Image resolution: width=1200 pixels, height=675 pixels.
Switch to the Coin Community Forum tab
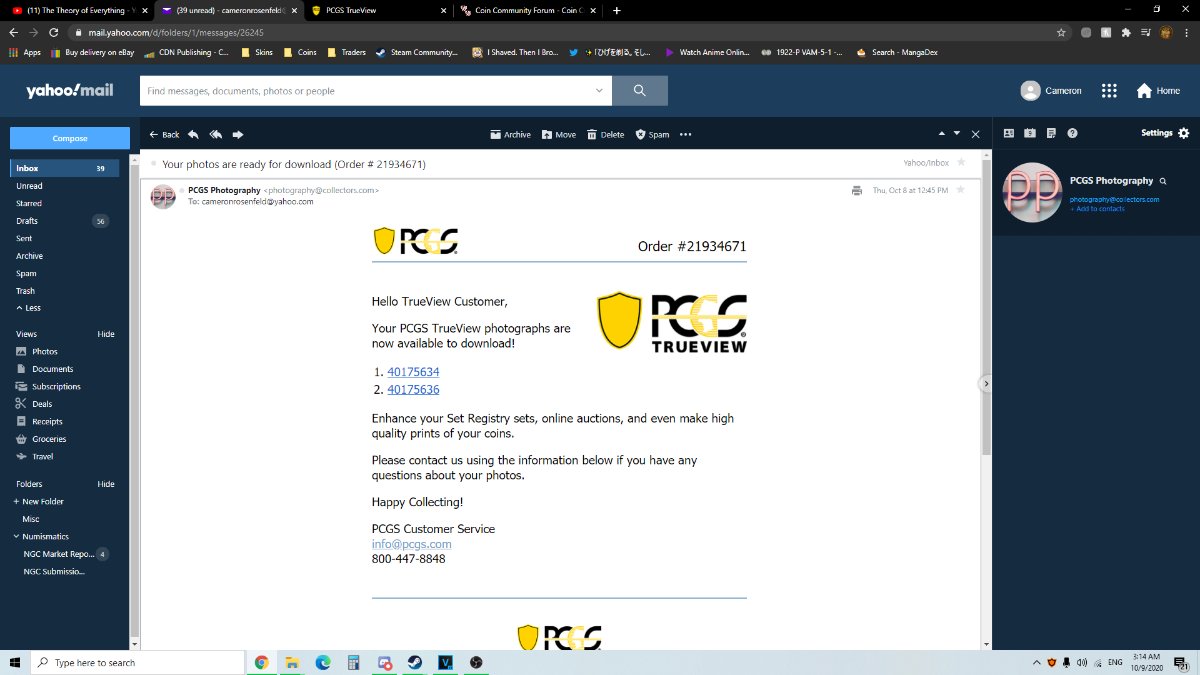tap(526, 10)
